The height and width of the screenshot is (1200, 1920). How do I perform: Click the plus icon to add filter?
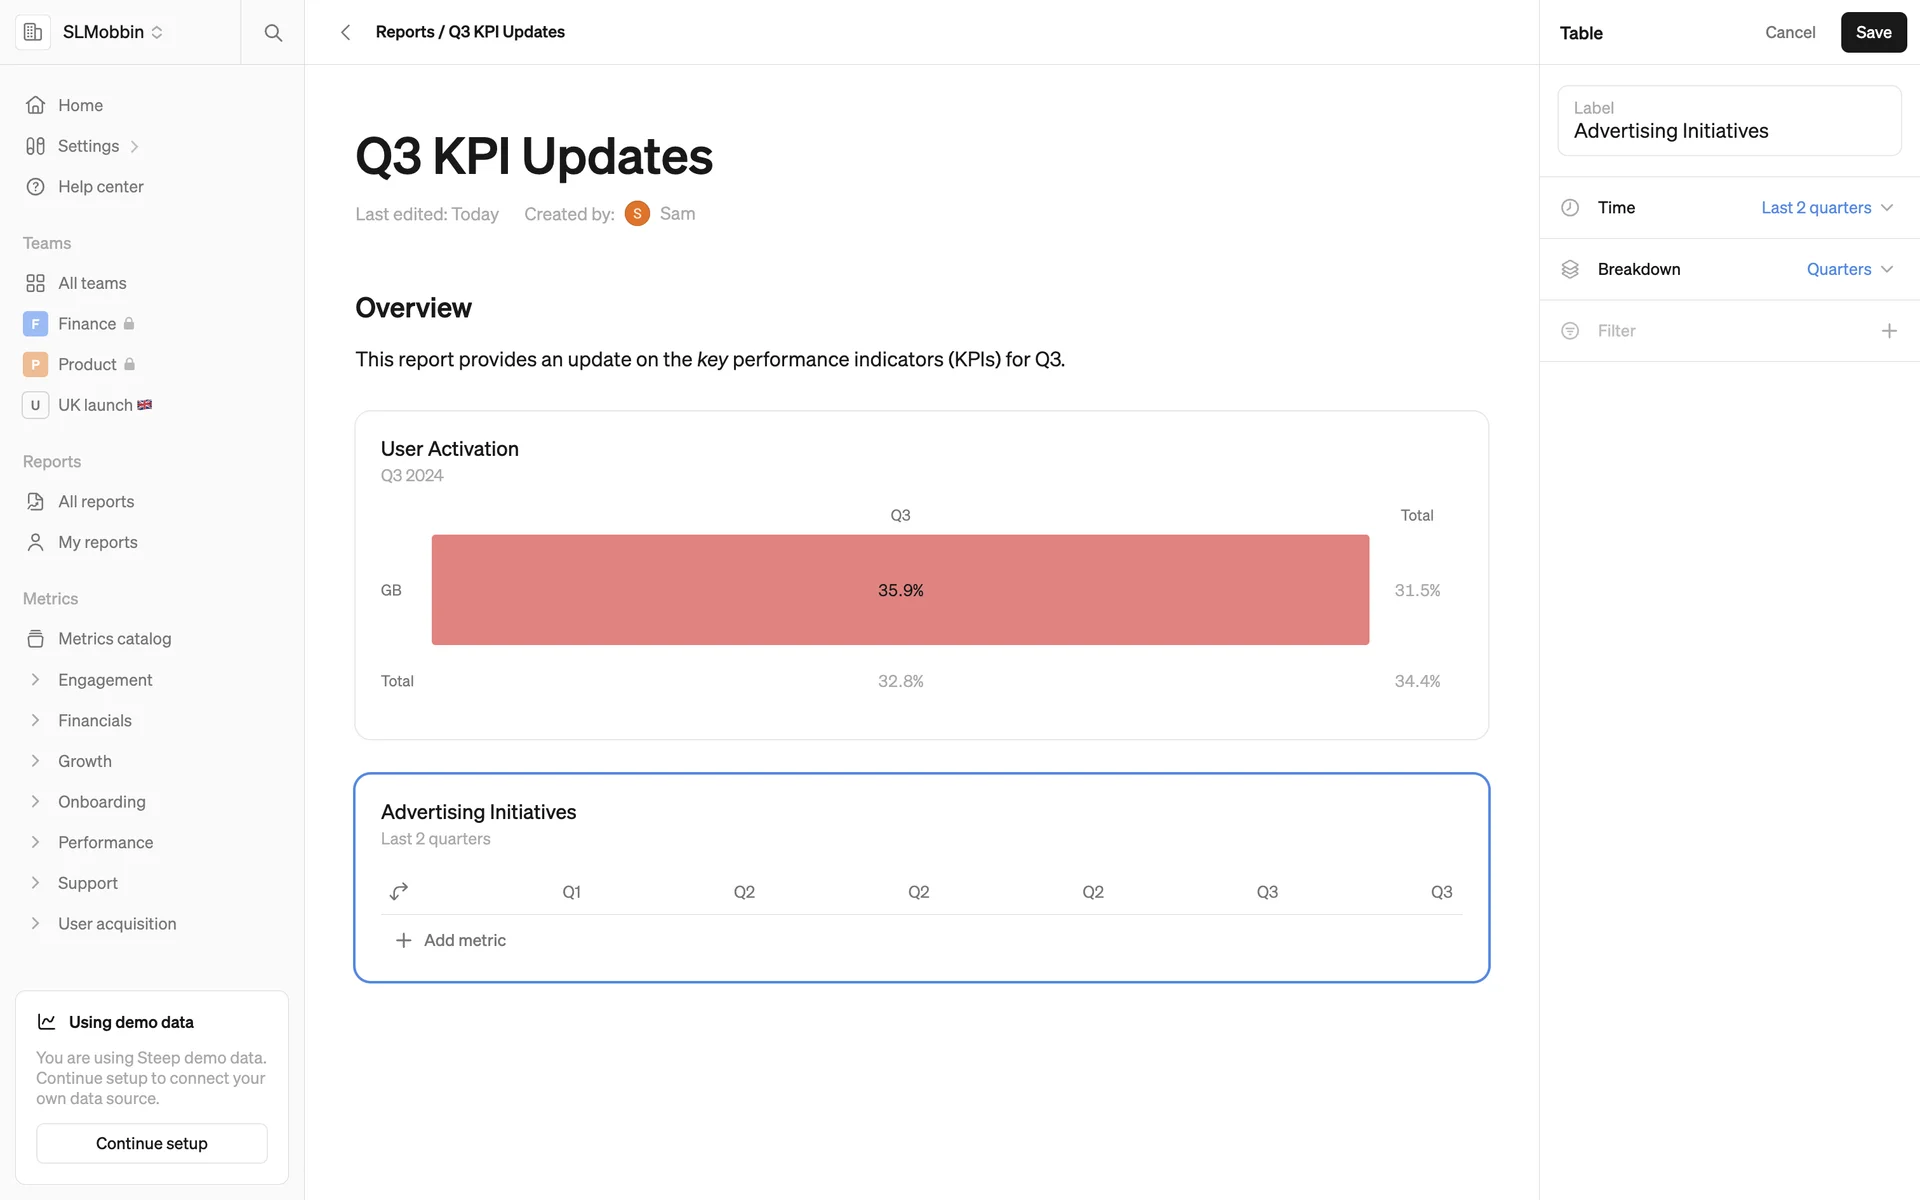1888,331
